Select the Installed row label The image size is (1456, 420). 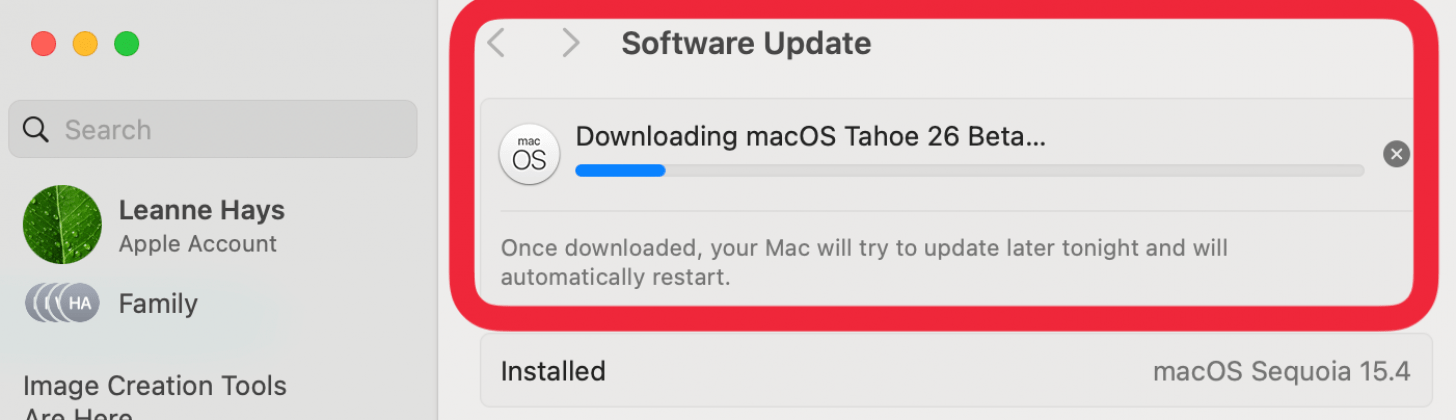[553, 372]
